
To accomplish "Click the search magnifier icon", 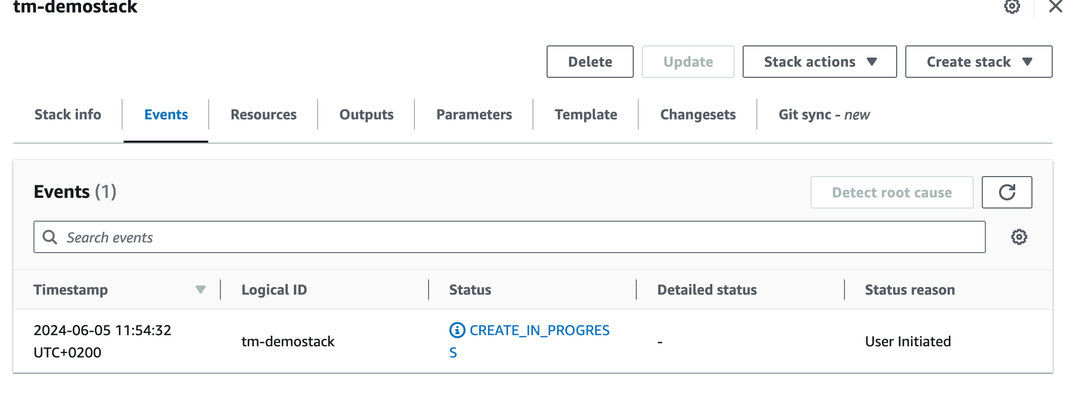I will tap(50, 237).
